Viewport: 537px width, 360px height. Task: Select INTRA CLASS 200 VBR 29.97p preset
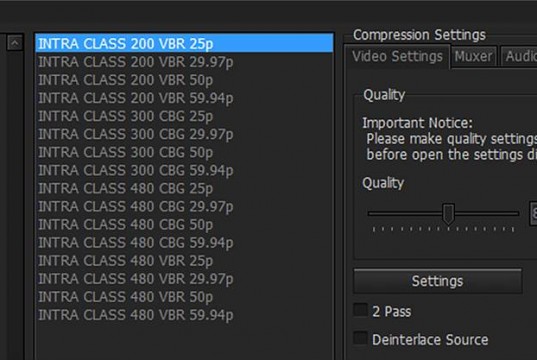(x=184, y=62)
